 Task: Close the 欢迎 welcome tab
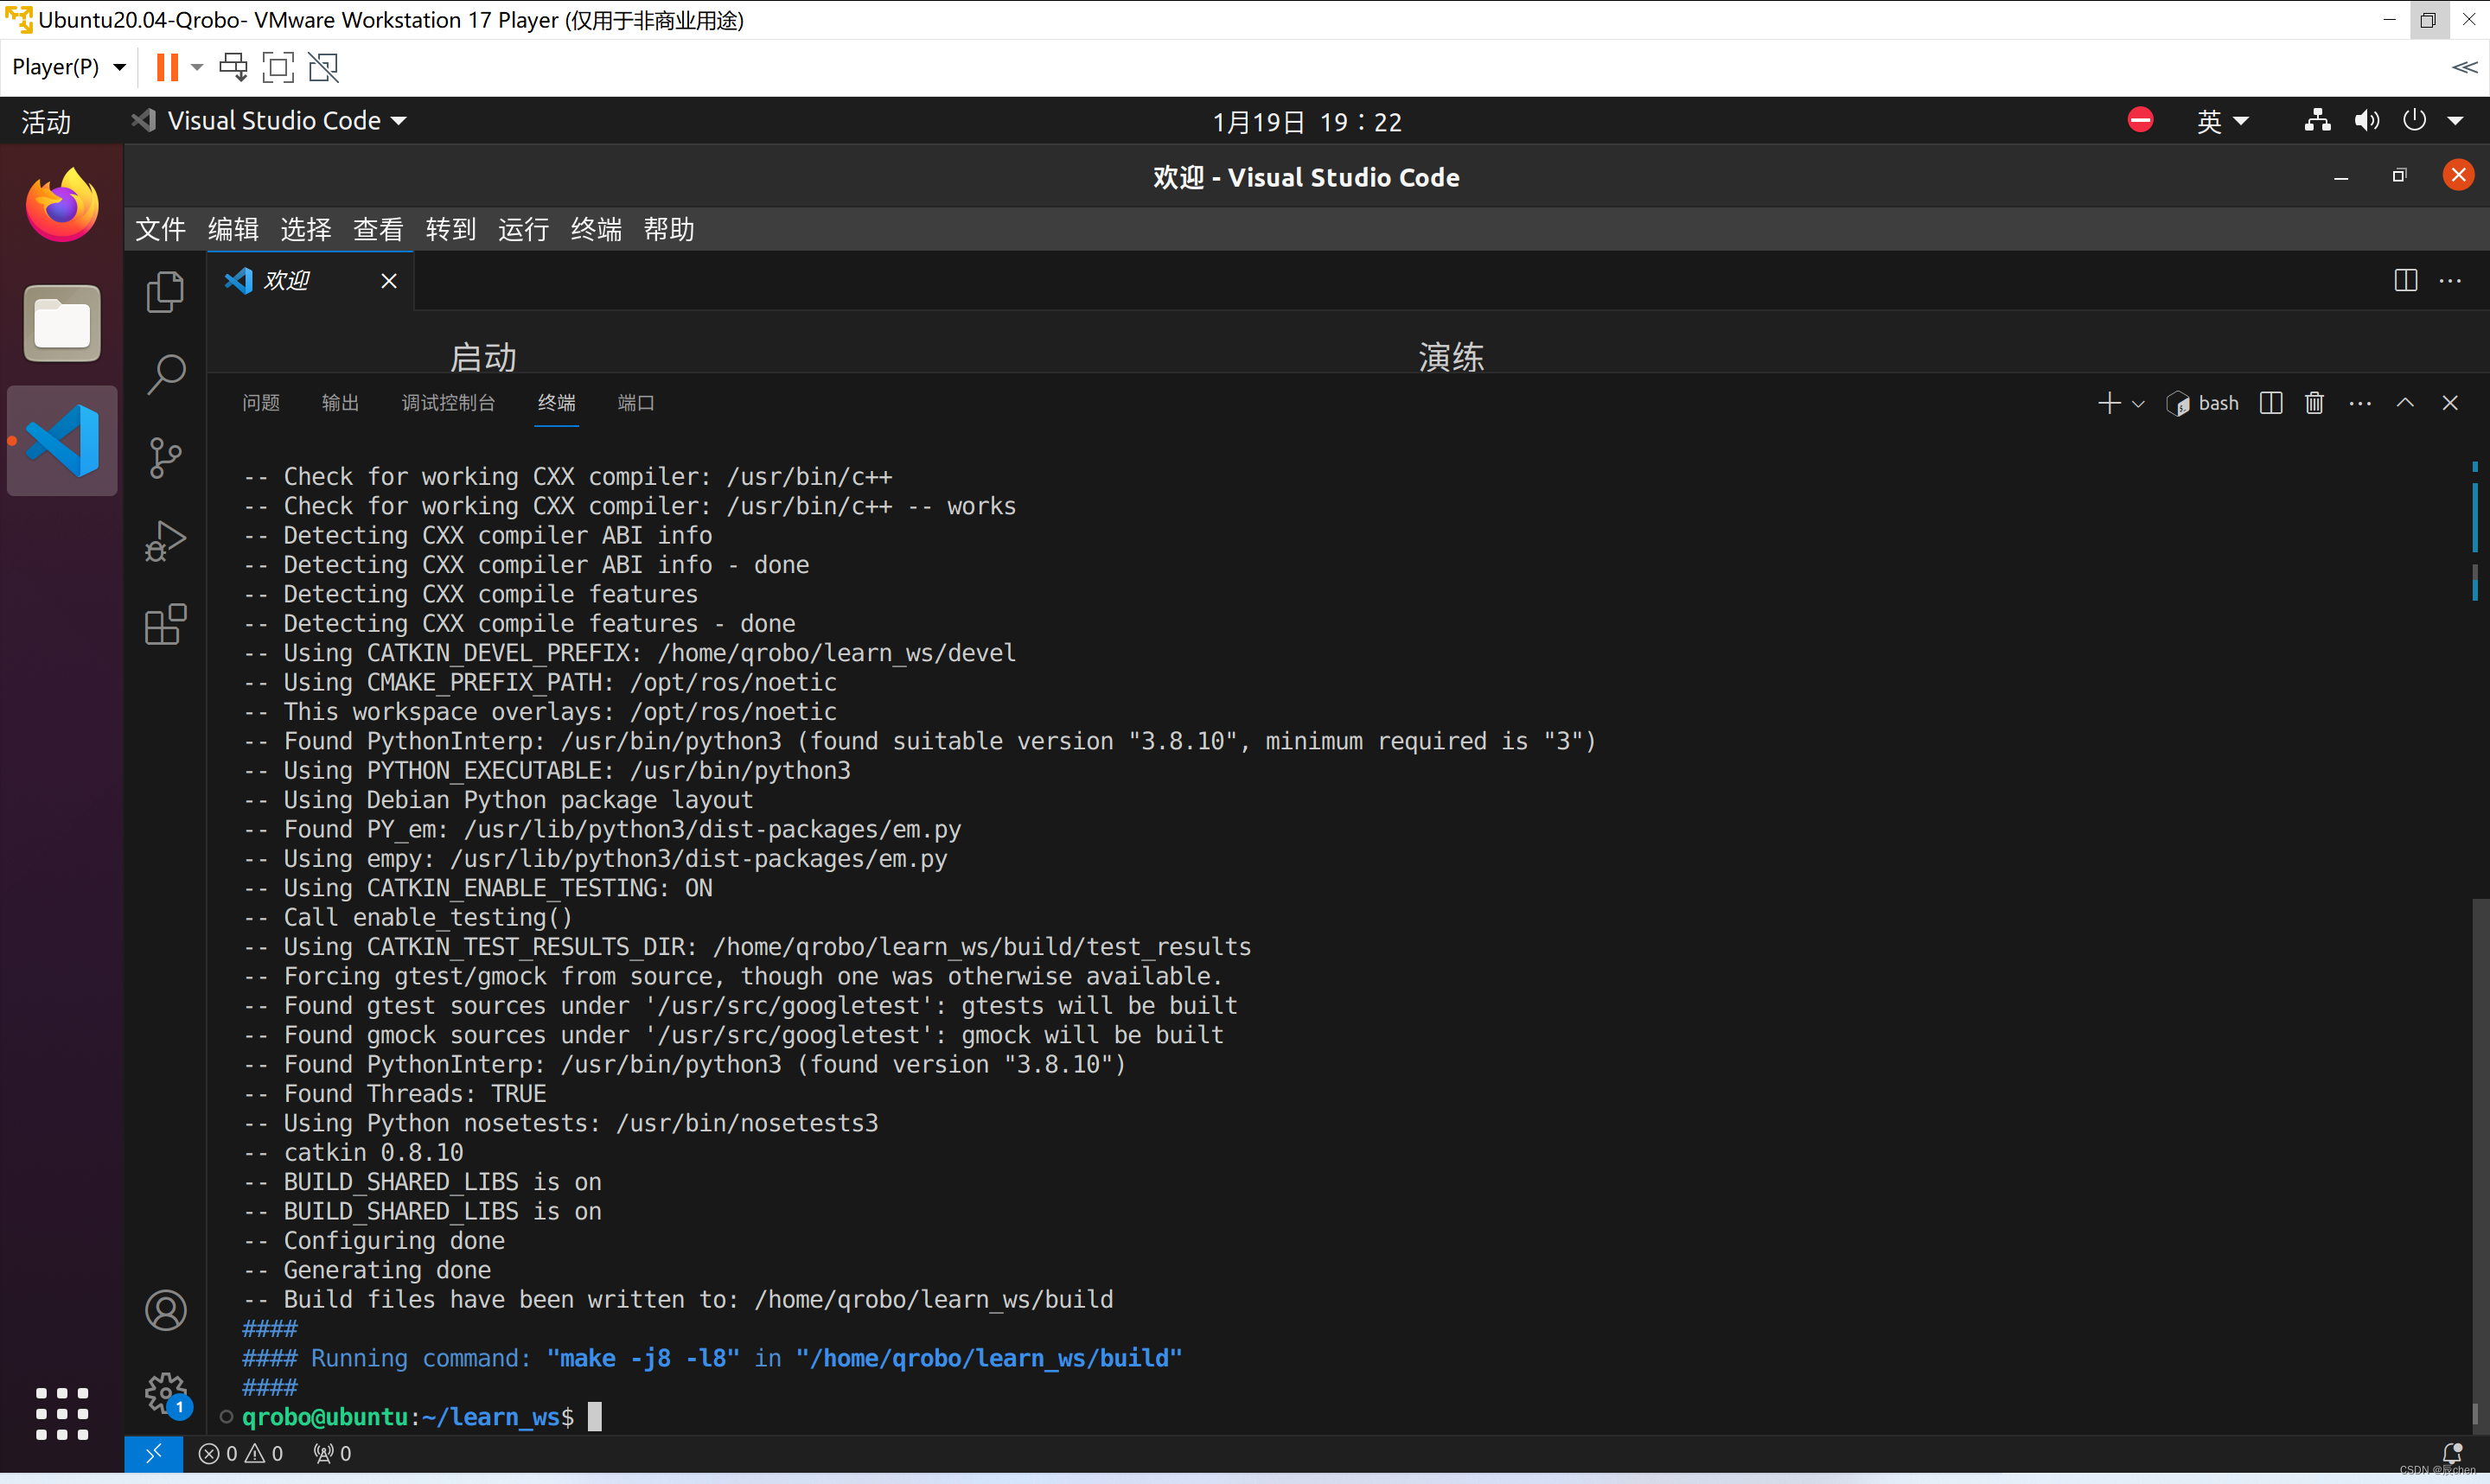(389, 281)
